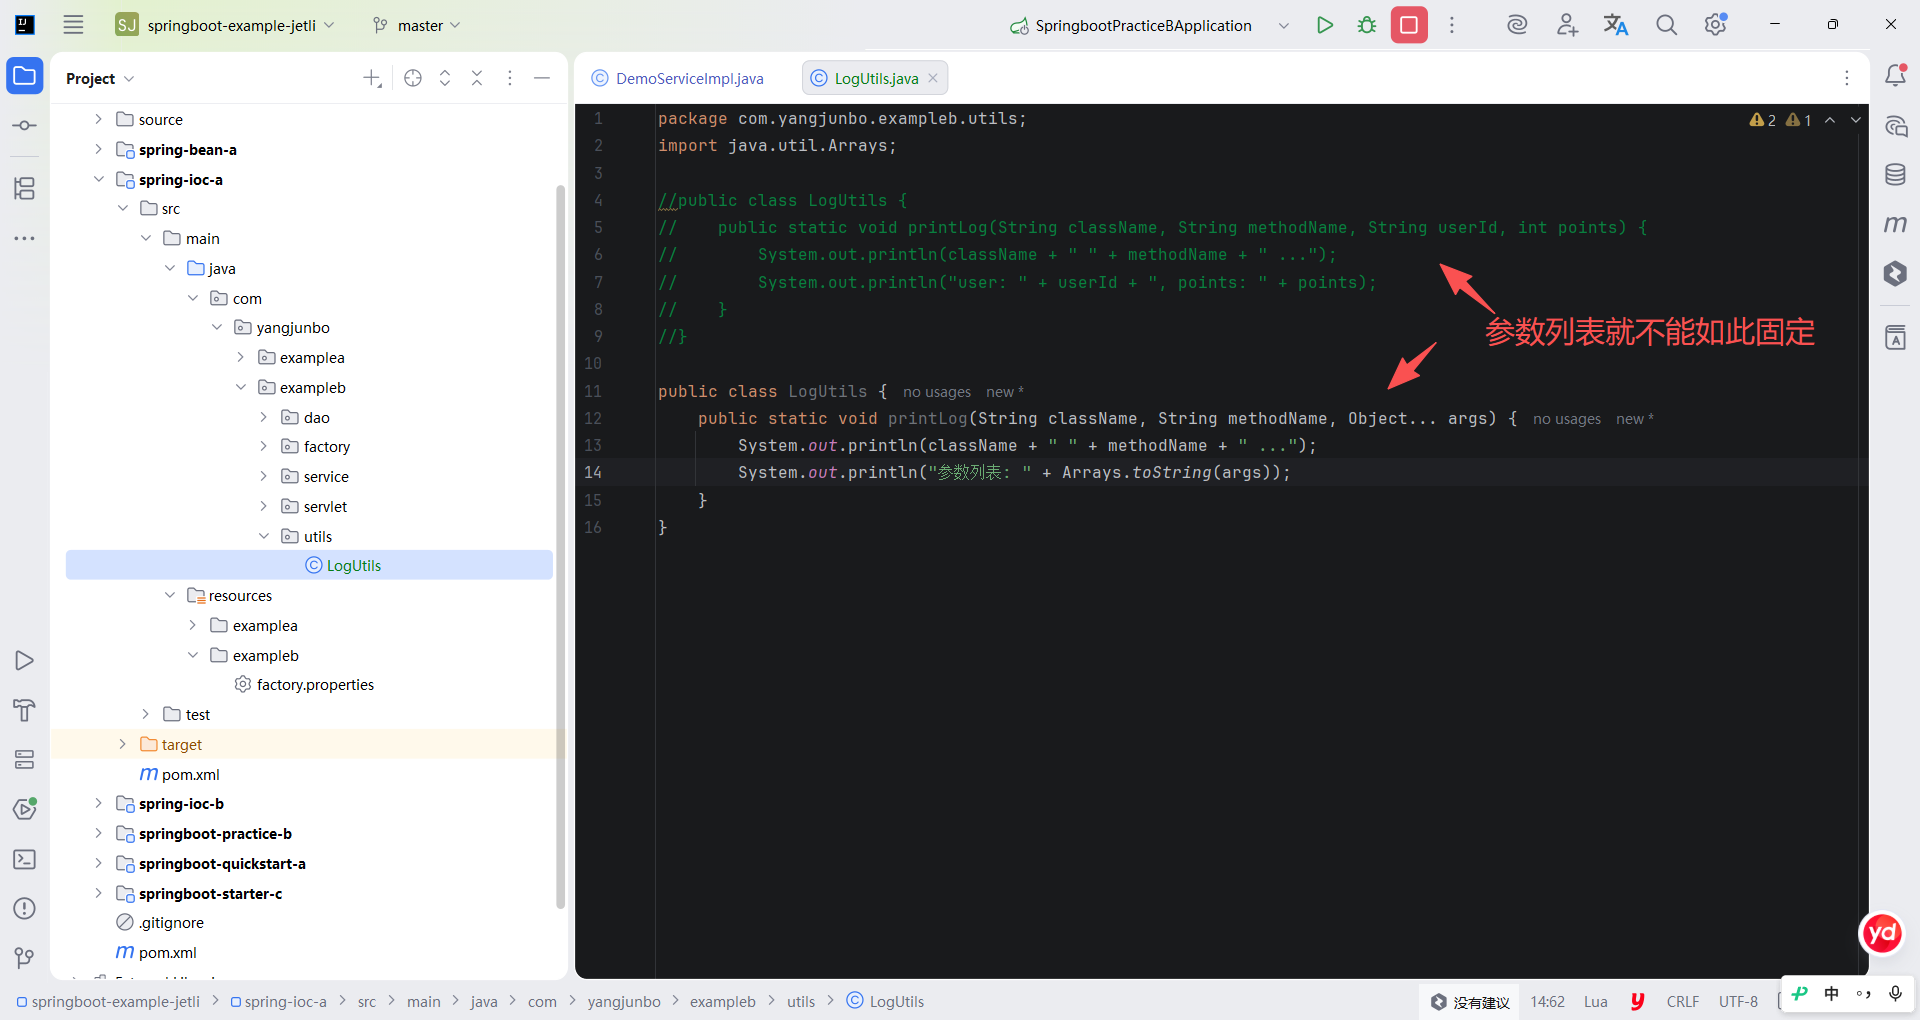
Task: Close the LogUtils.java tab
Action: 933,78
